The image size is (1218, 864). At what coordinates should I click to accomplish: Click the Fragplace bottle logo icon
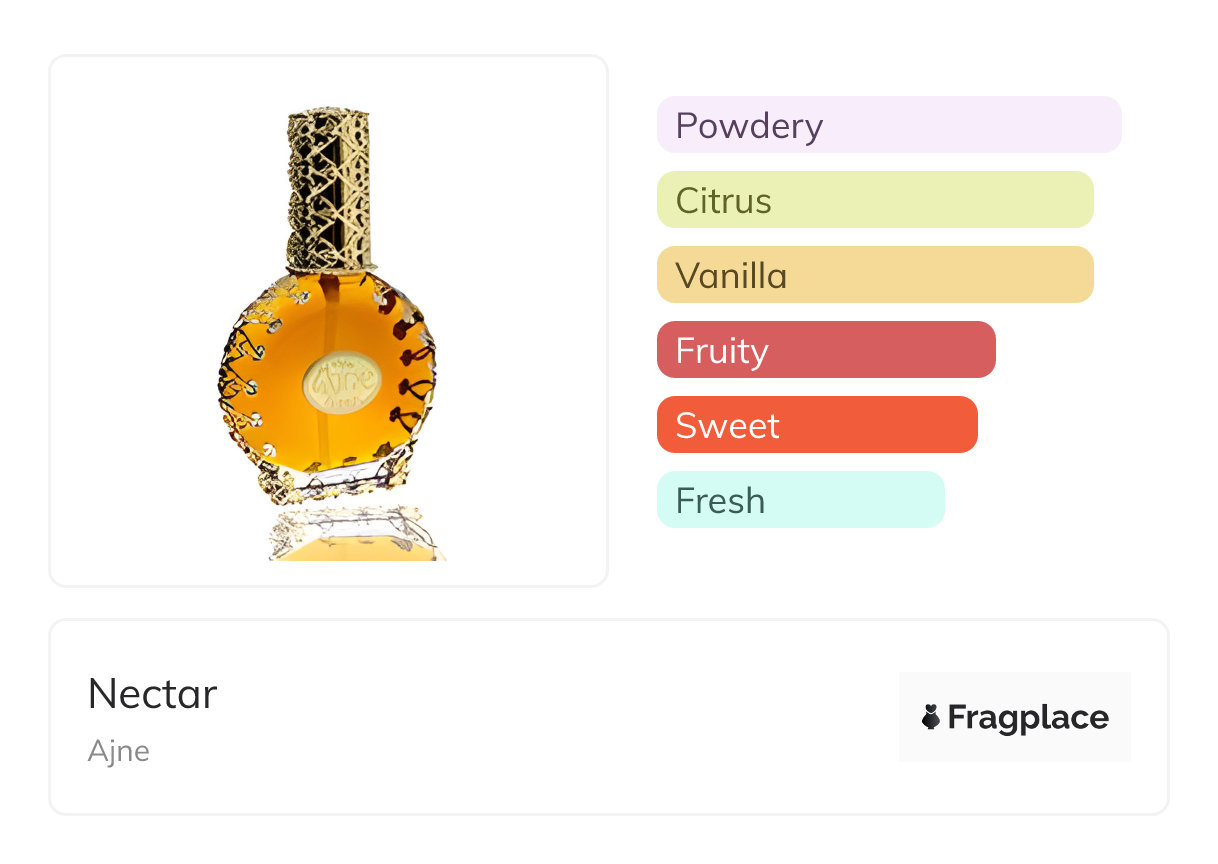(931, 717)
